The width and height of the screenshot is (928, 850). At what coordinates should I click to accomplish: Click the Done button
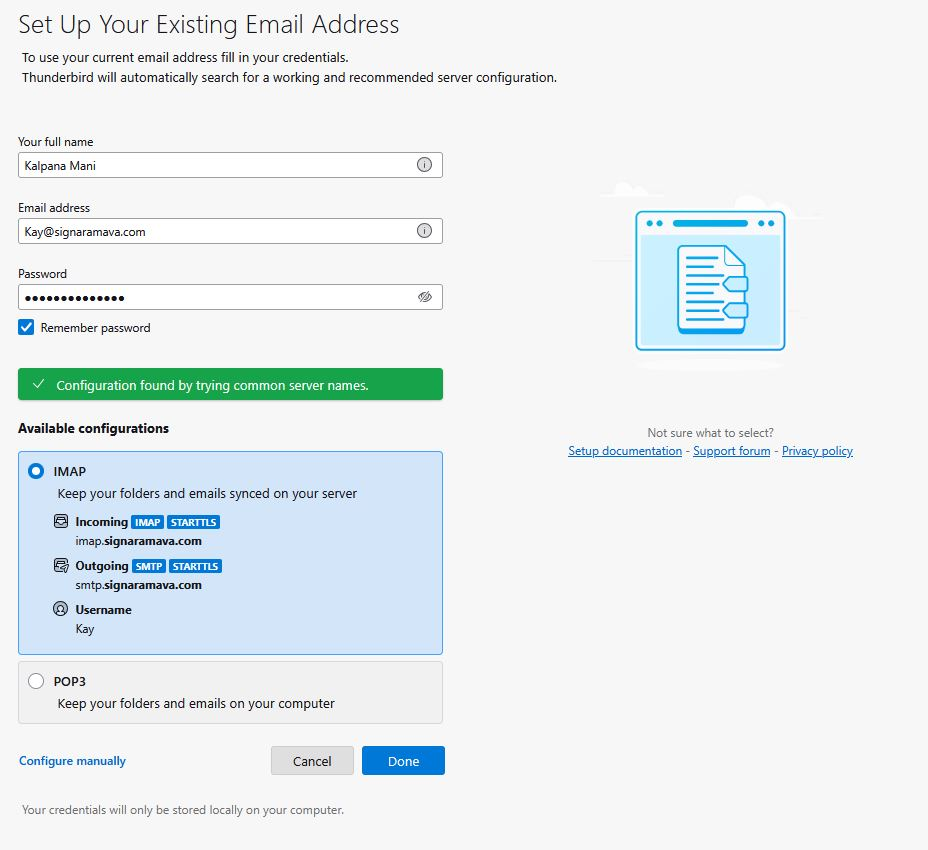[403, 761]
